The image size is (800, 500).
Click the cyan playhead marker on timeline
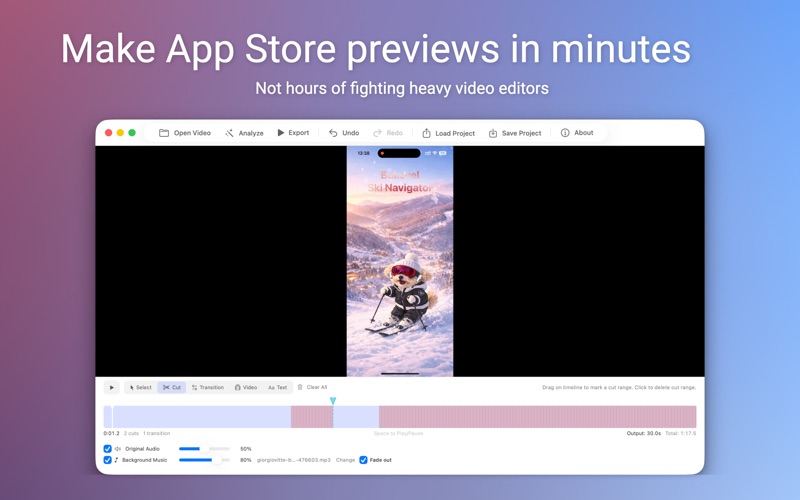click(333, 401)
